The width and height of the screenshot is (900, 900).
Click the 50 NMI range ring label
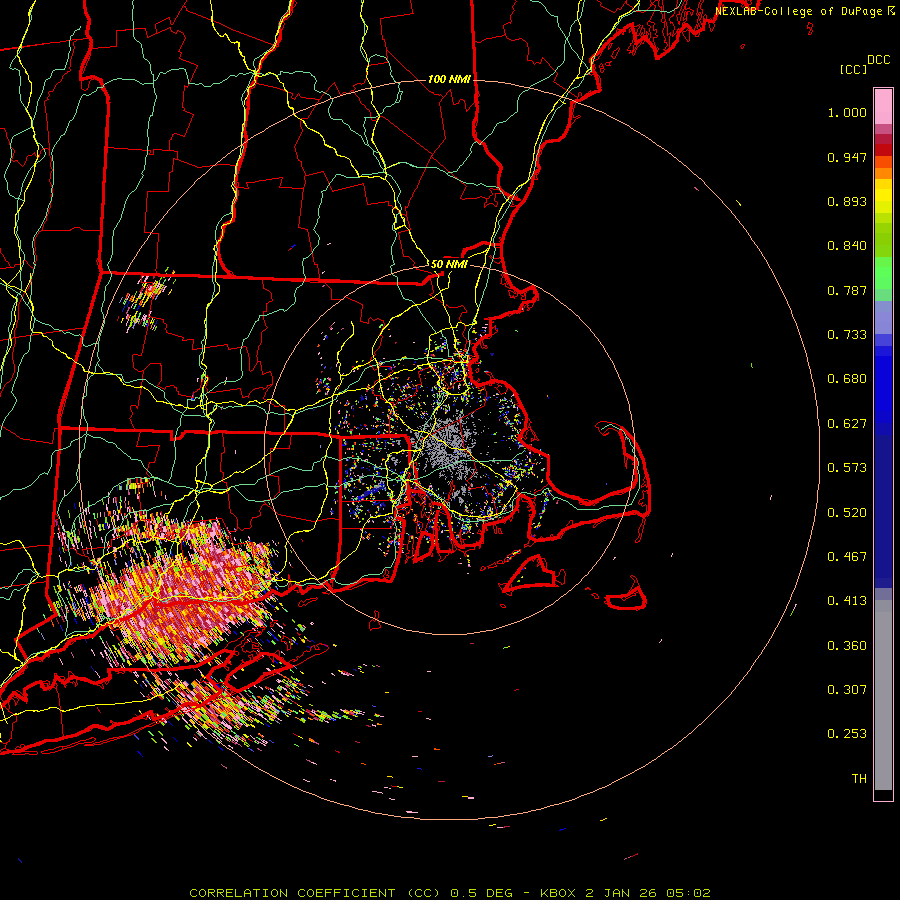point(449,264)
